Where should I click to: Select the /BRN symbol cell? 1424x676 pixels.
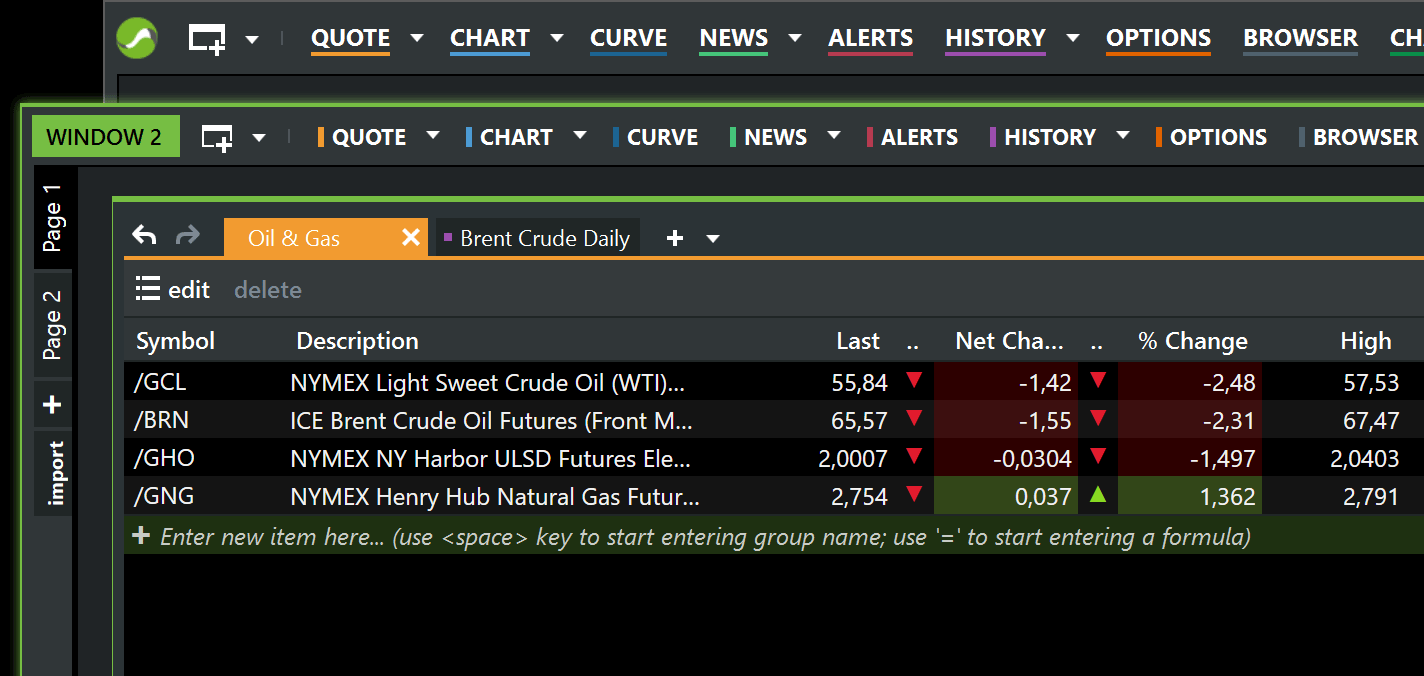(162, 420)
